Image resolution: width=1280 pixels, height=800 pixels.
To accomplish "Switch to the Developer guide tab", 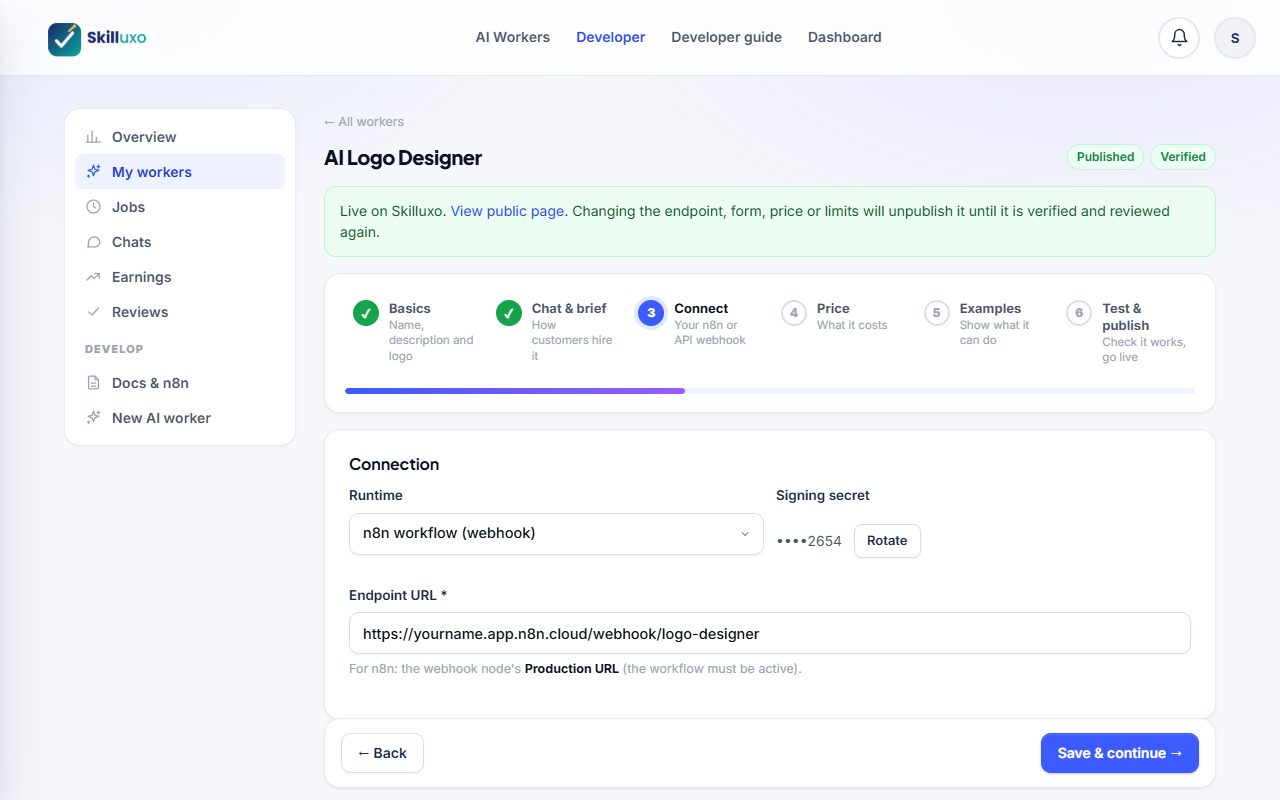I will click(726, 37).
